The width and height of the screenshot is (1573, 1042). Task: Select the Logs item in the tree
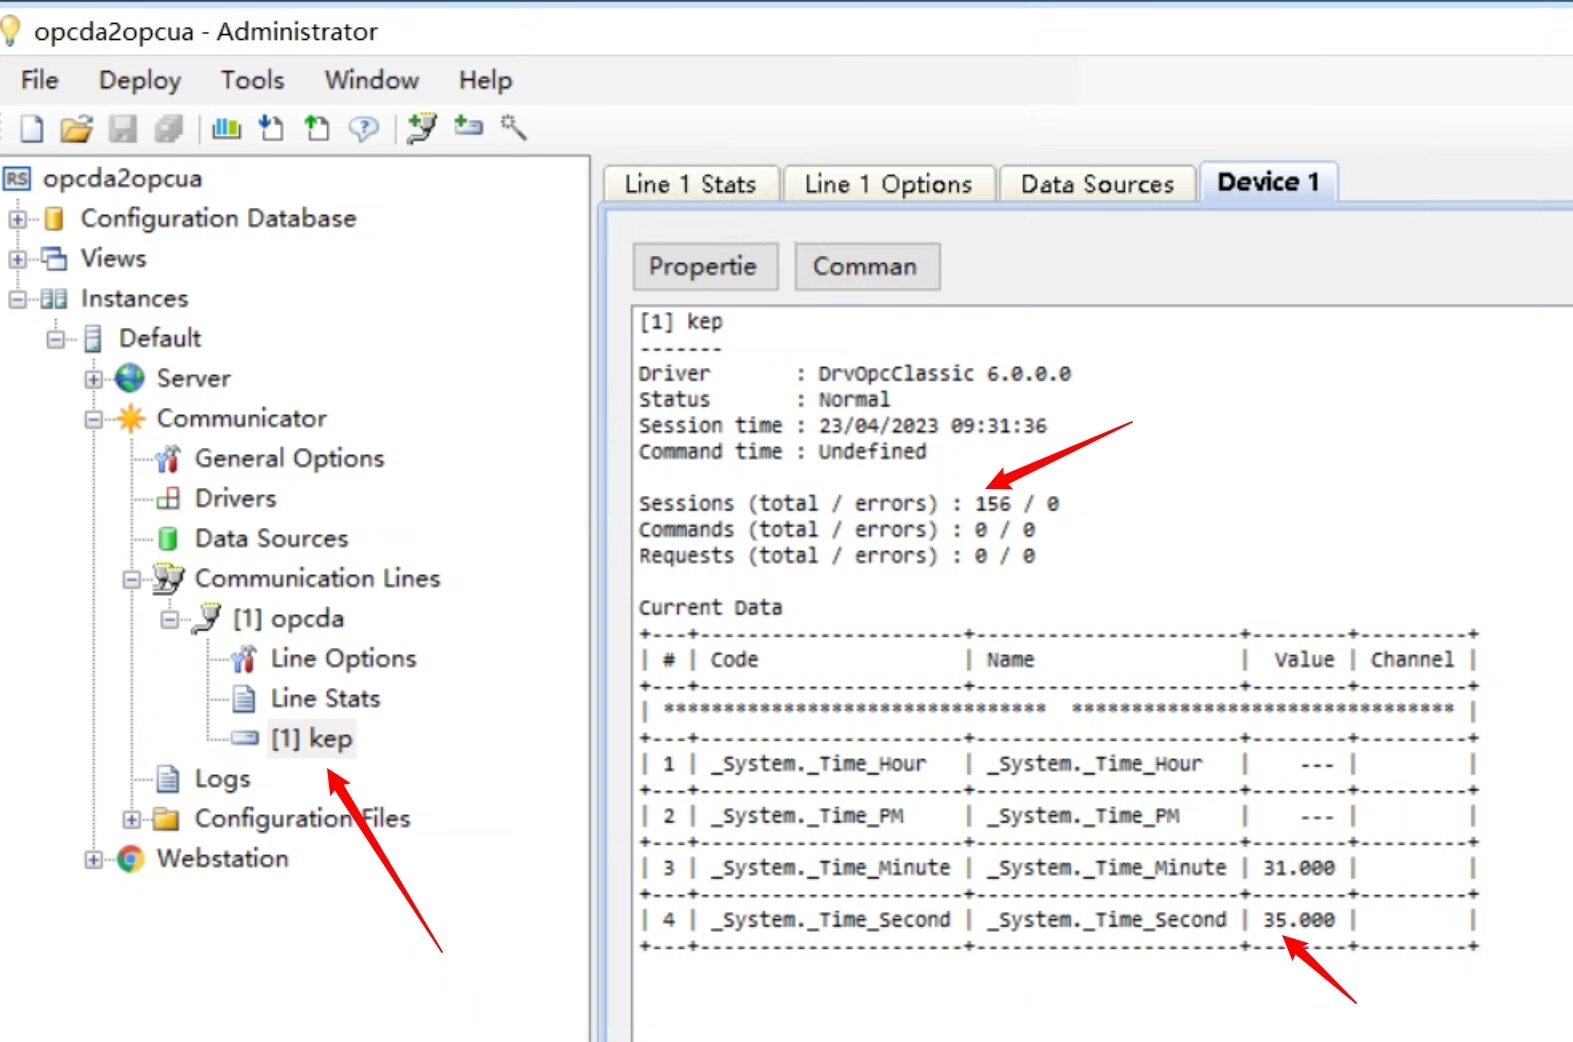222,779
